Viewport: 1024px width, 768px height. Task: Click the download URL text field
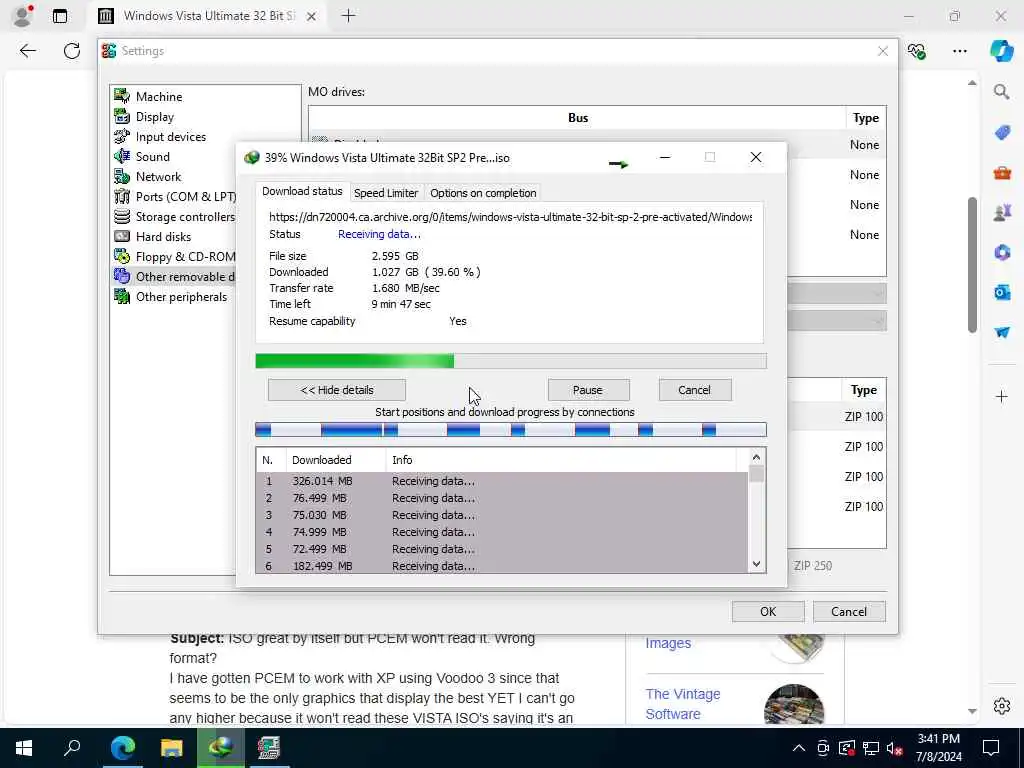click(510, 217)
